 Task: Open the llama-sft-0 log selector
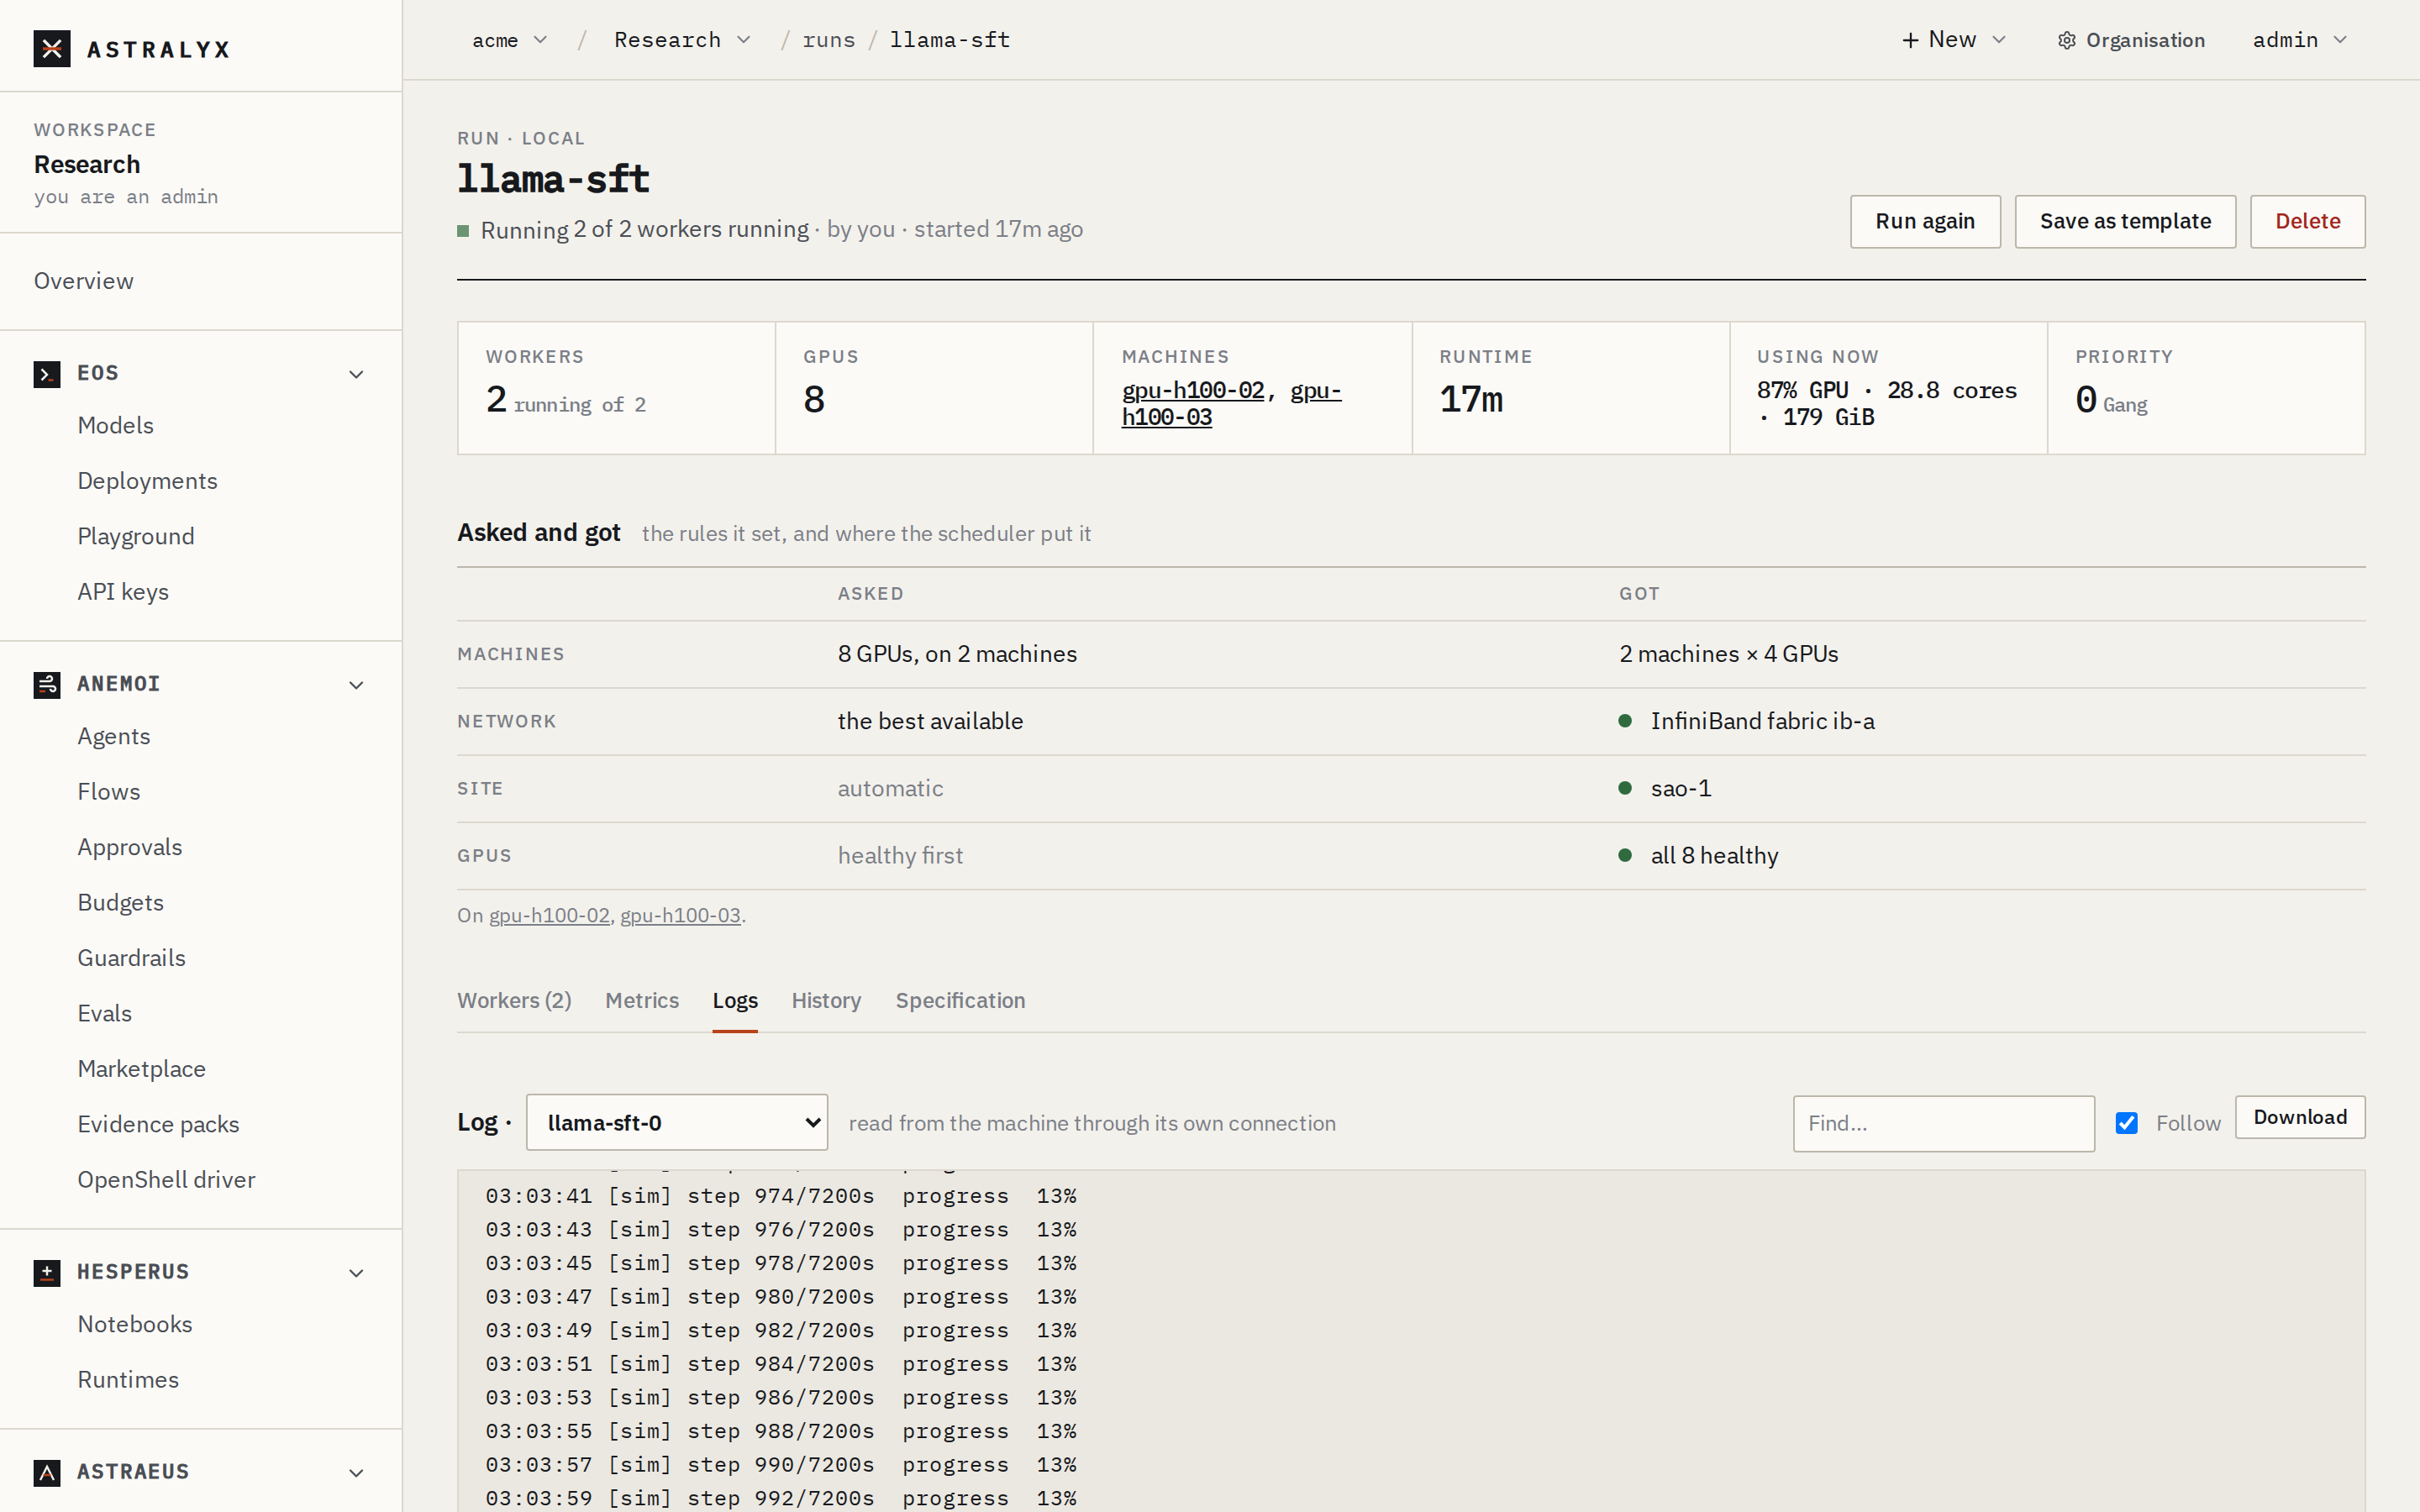click(x=677, y=1122)
